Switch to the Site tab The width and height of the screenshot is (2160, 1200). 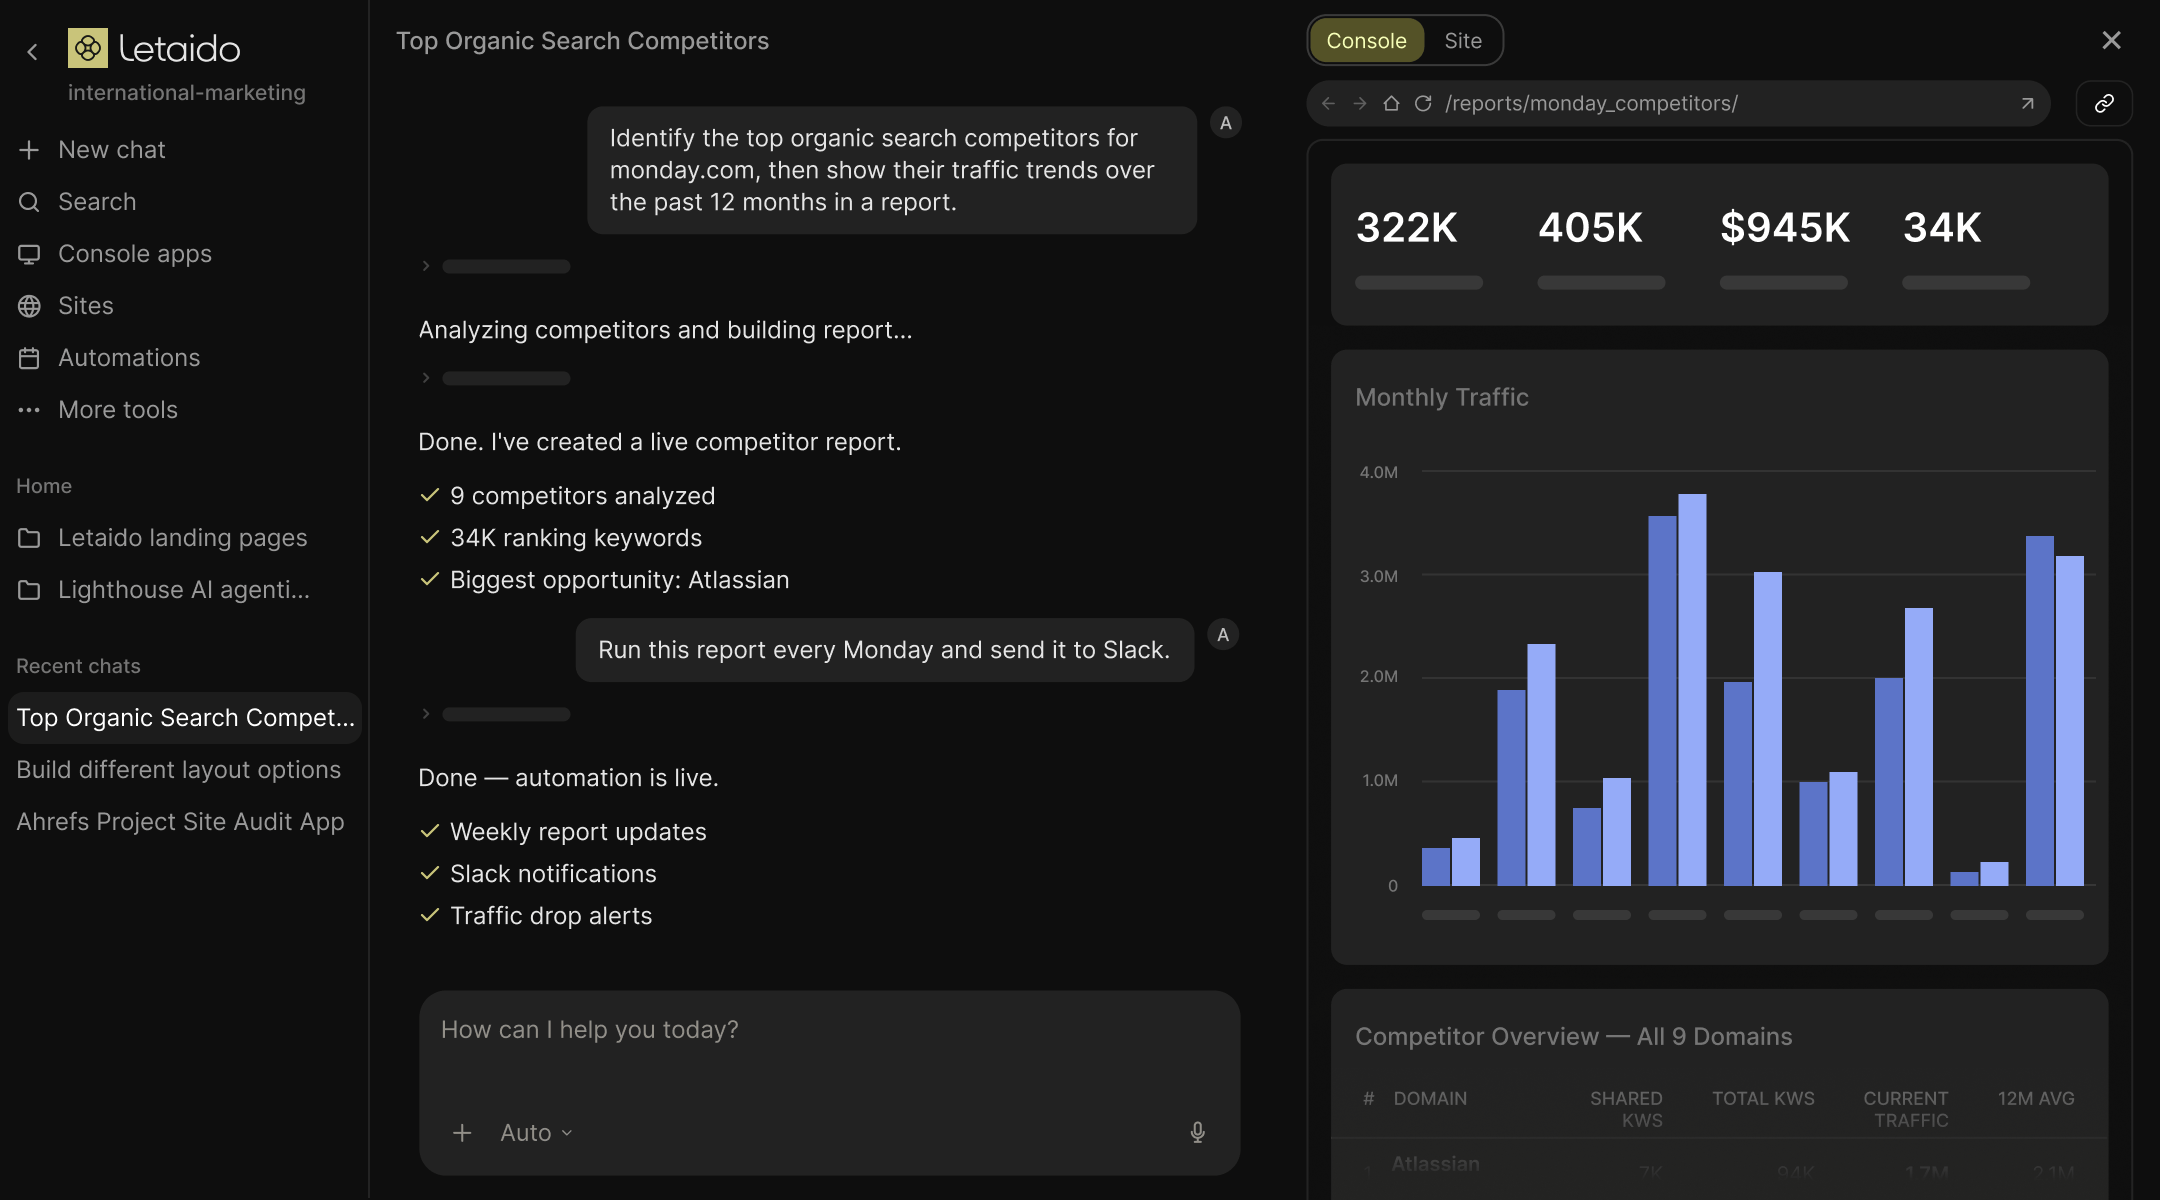(1463, 40)
